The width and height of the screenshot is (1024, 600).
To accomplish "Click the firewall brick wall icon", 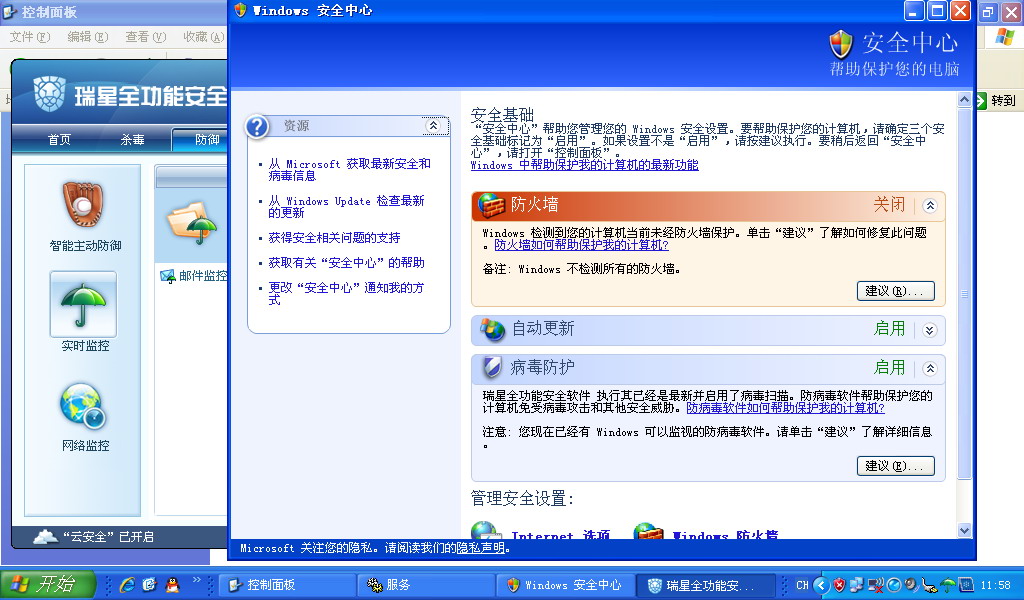I will point(492,205).
